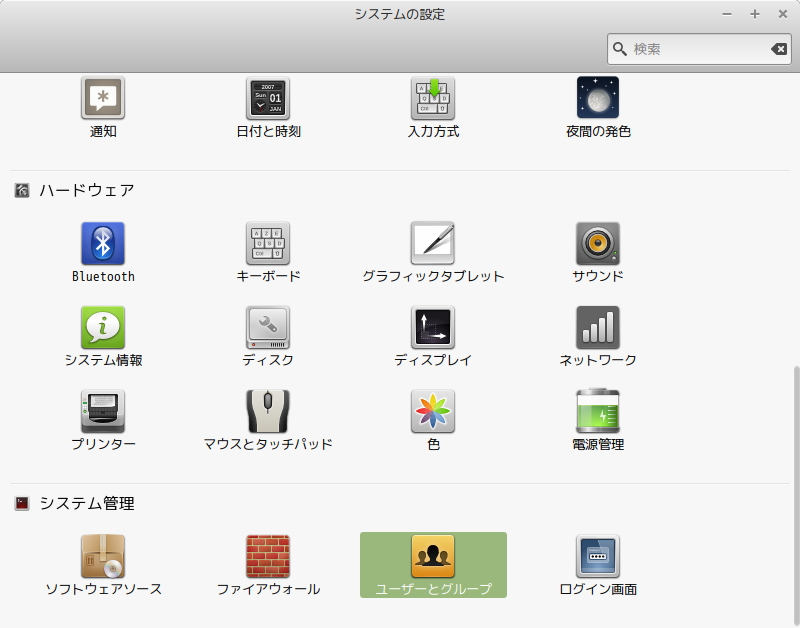Open 夜間の発色 night light settings

coord(598,108)
